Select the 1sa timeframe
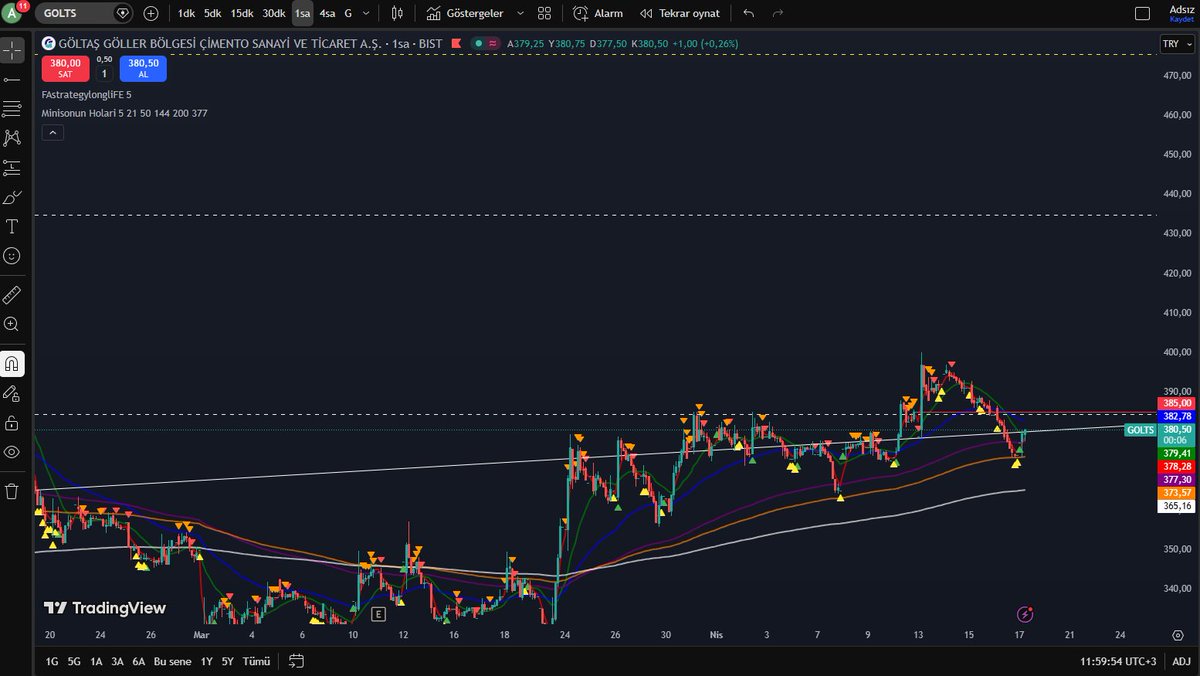 pos(302,13)
